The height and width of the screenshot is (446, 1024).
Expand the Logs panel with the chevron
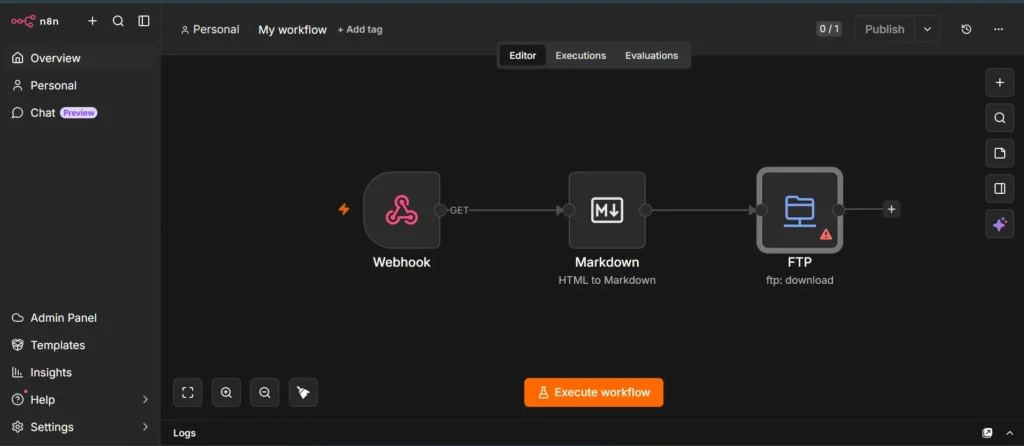(x=1010, y=433)
